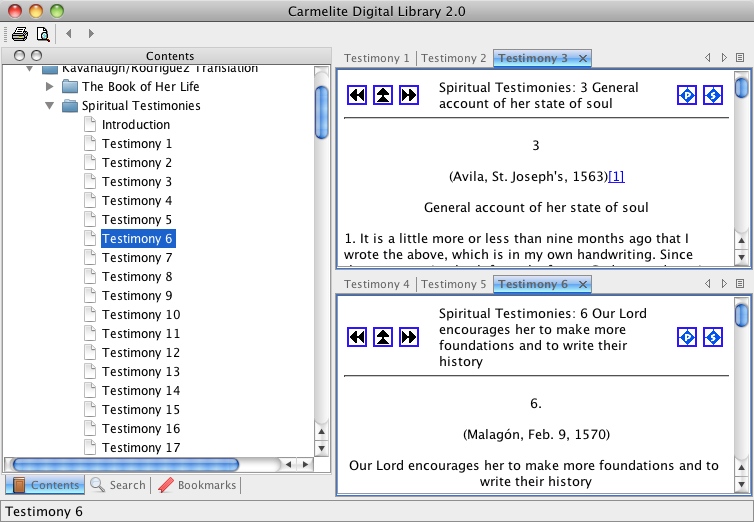Click the P diamond icon in Testimony 3 pane
This screenshot has width=754, height=522.
(686, 95)
